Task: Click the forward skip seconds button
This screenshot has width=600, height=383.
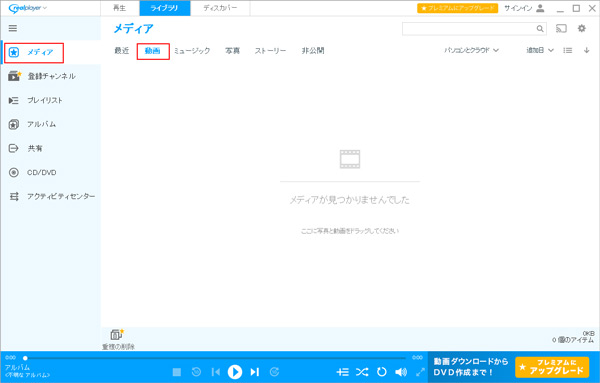Action: click(x=274, y=372)
